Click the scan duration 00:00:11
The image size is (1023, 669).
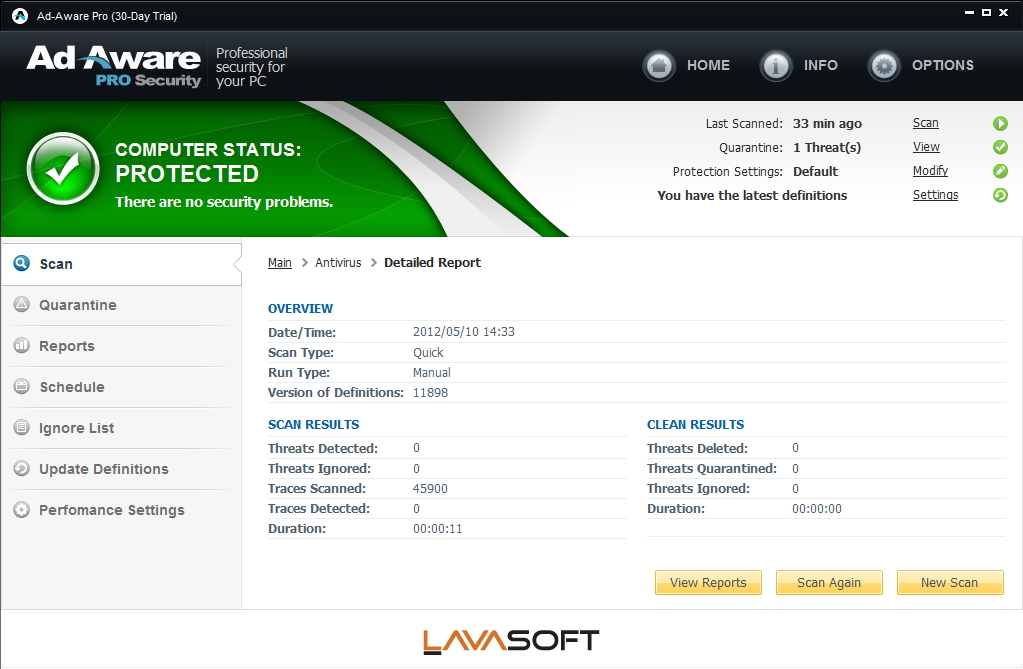point(437,529)
